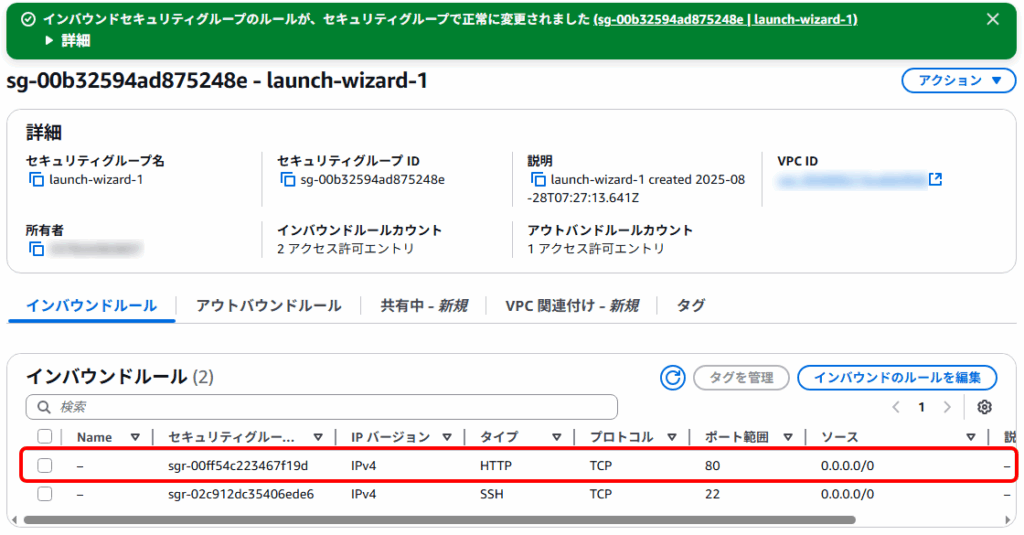
Task: Copy the 説明 description text
Action: point(539,180)
